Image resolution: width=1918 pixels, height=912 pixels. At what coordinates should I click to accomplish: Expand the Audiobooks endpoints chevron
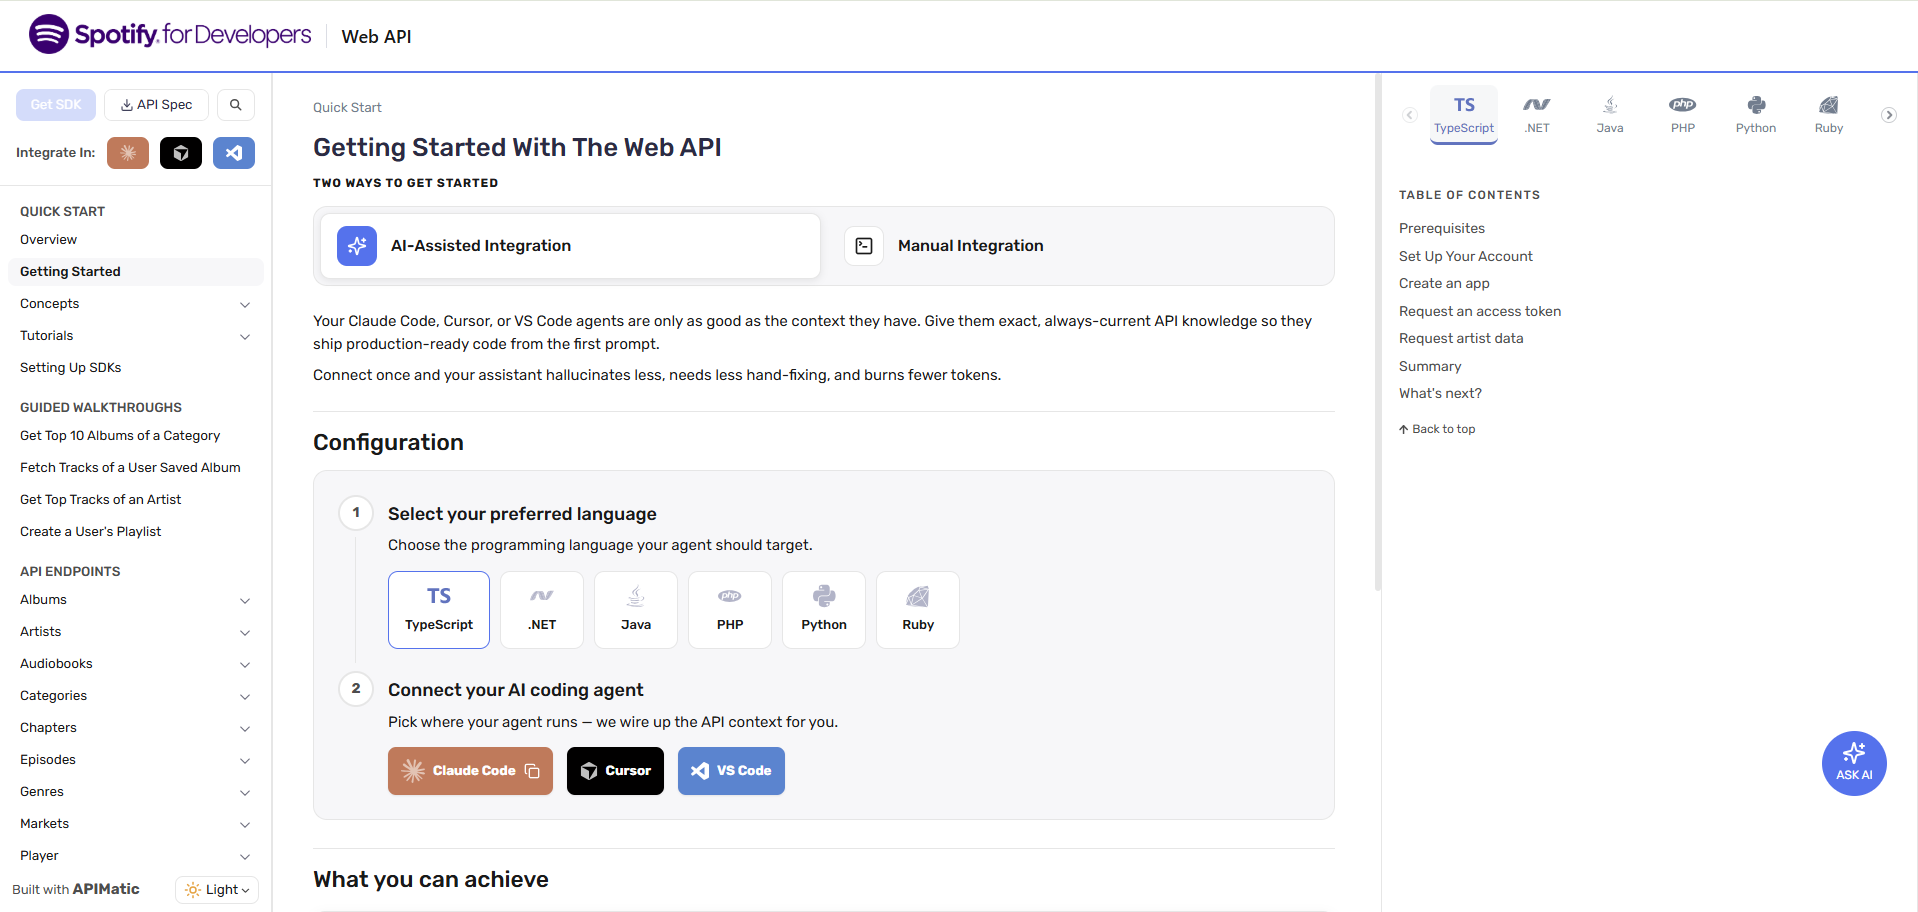245,665
